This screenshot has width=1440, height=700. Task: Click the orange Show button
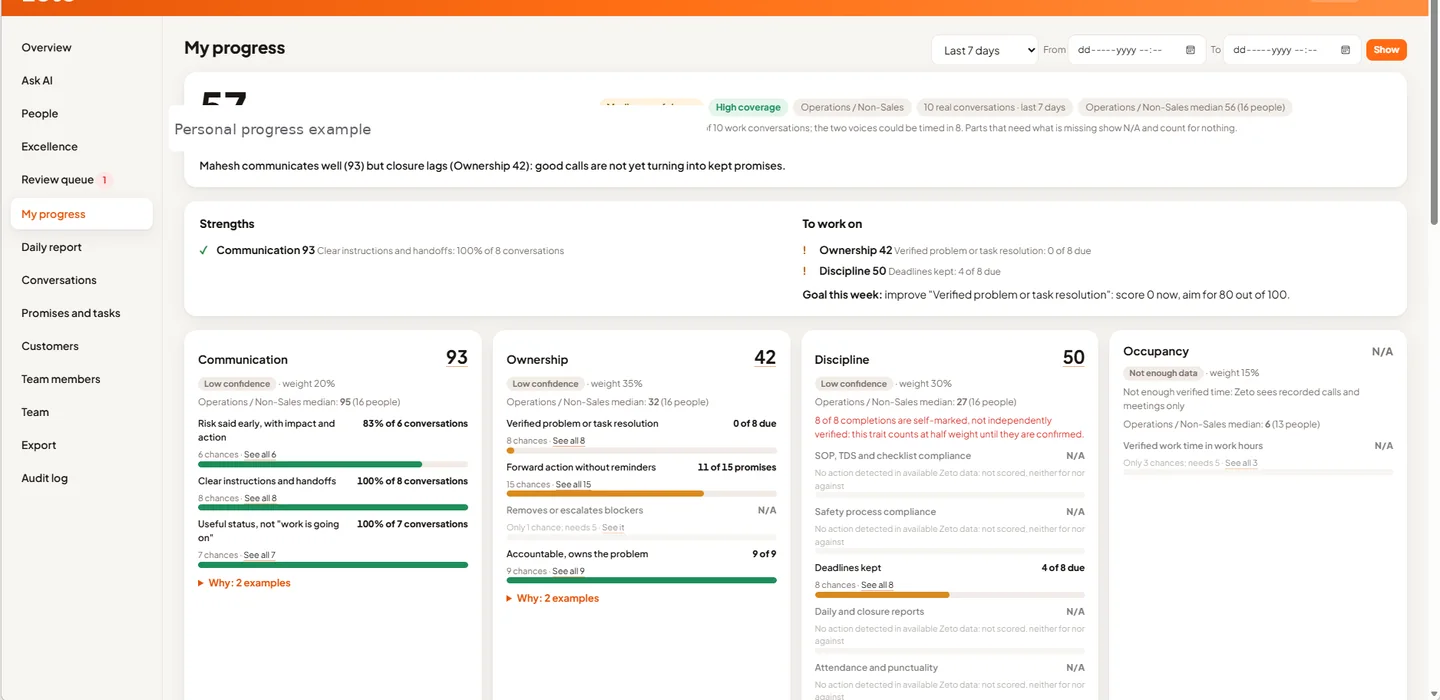click(1386, 50)
